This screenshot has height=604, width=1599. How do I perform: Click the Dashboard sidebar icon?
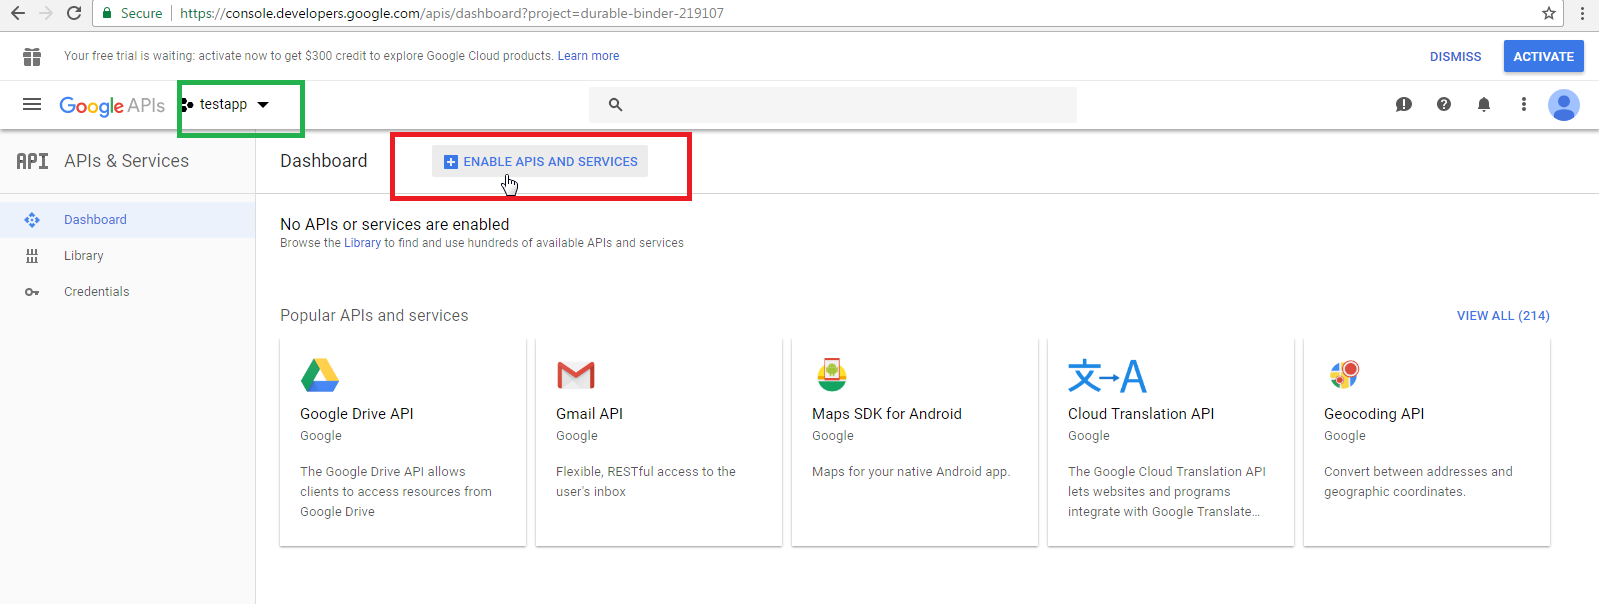click(x=32, y=220)
